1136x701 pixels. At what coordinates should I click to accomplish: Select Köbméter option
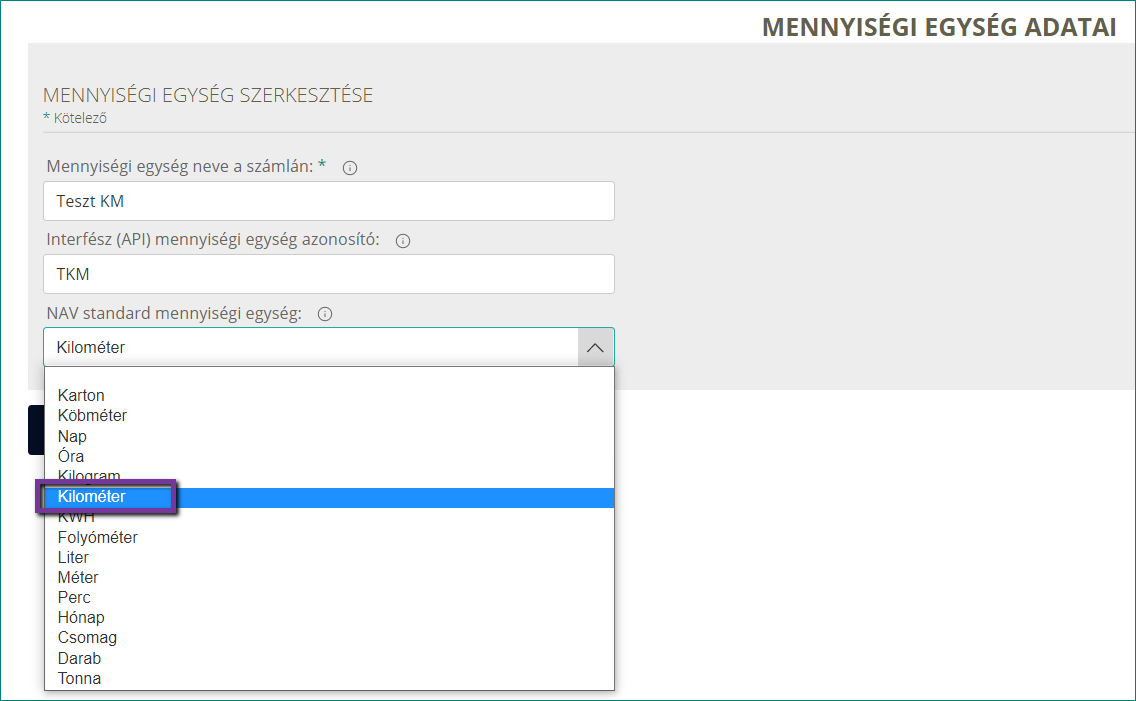click(329, 416)
